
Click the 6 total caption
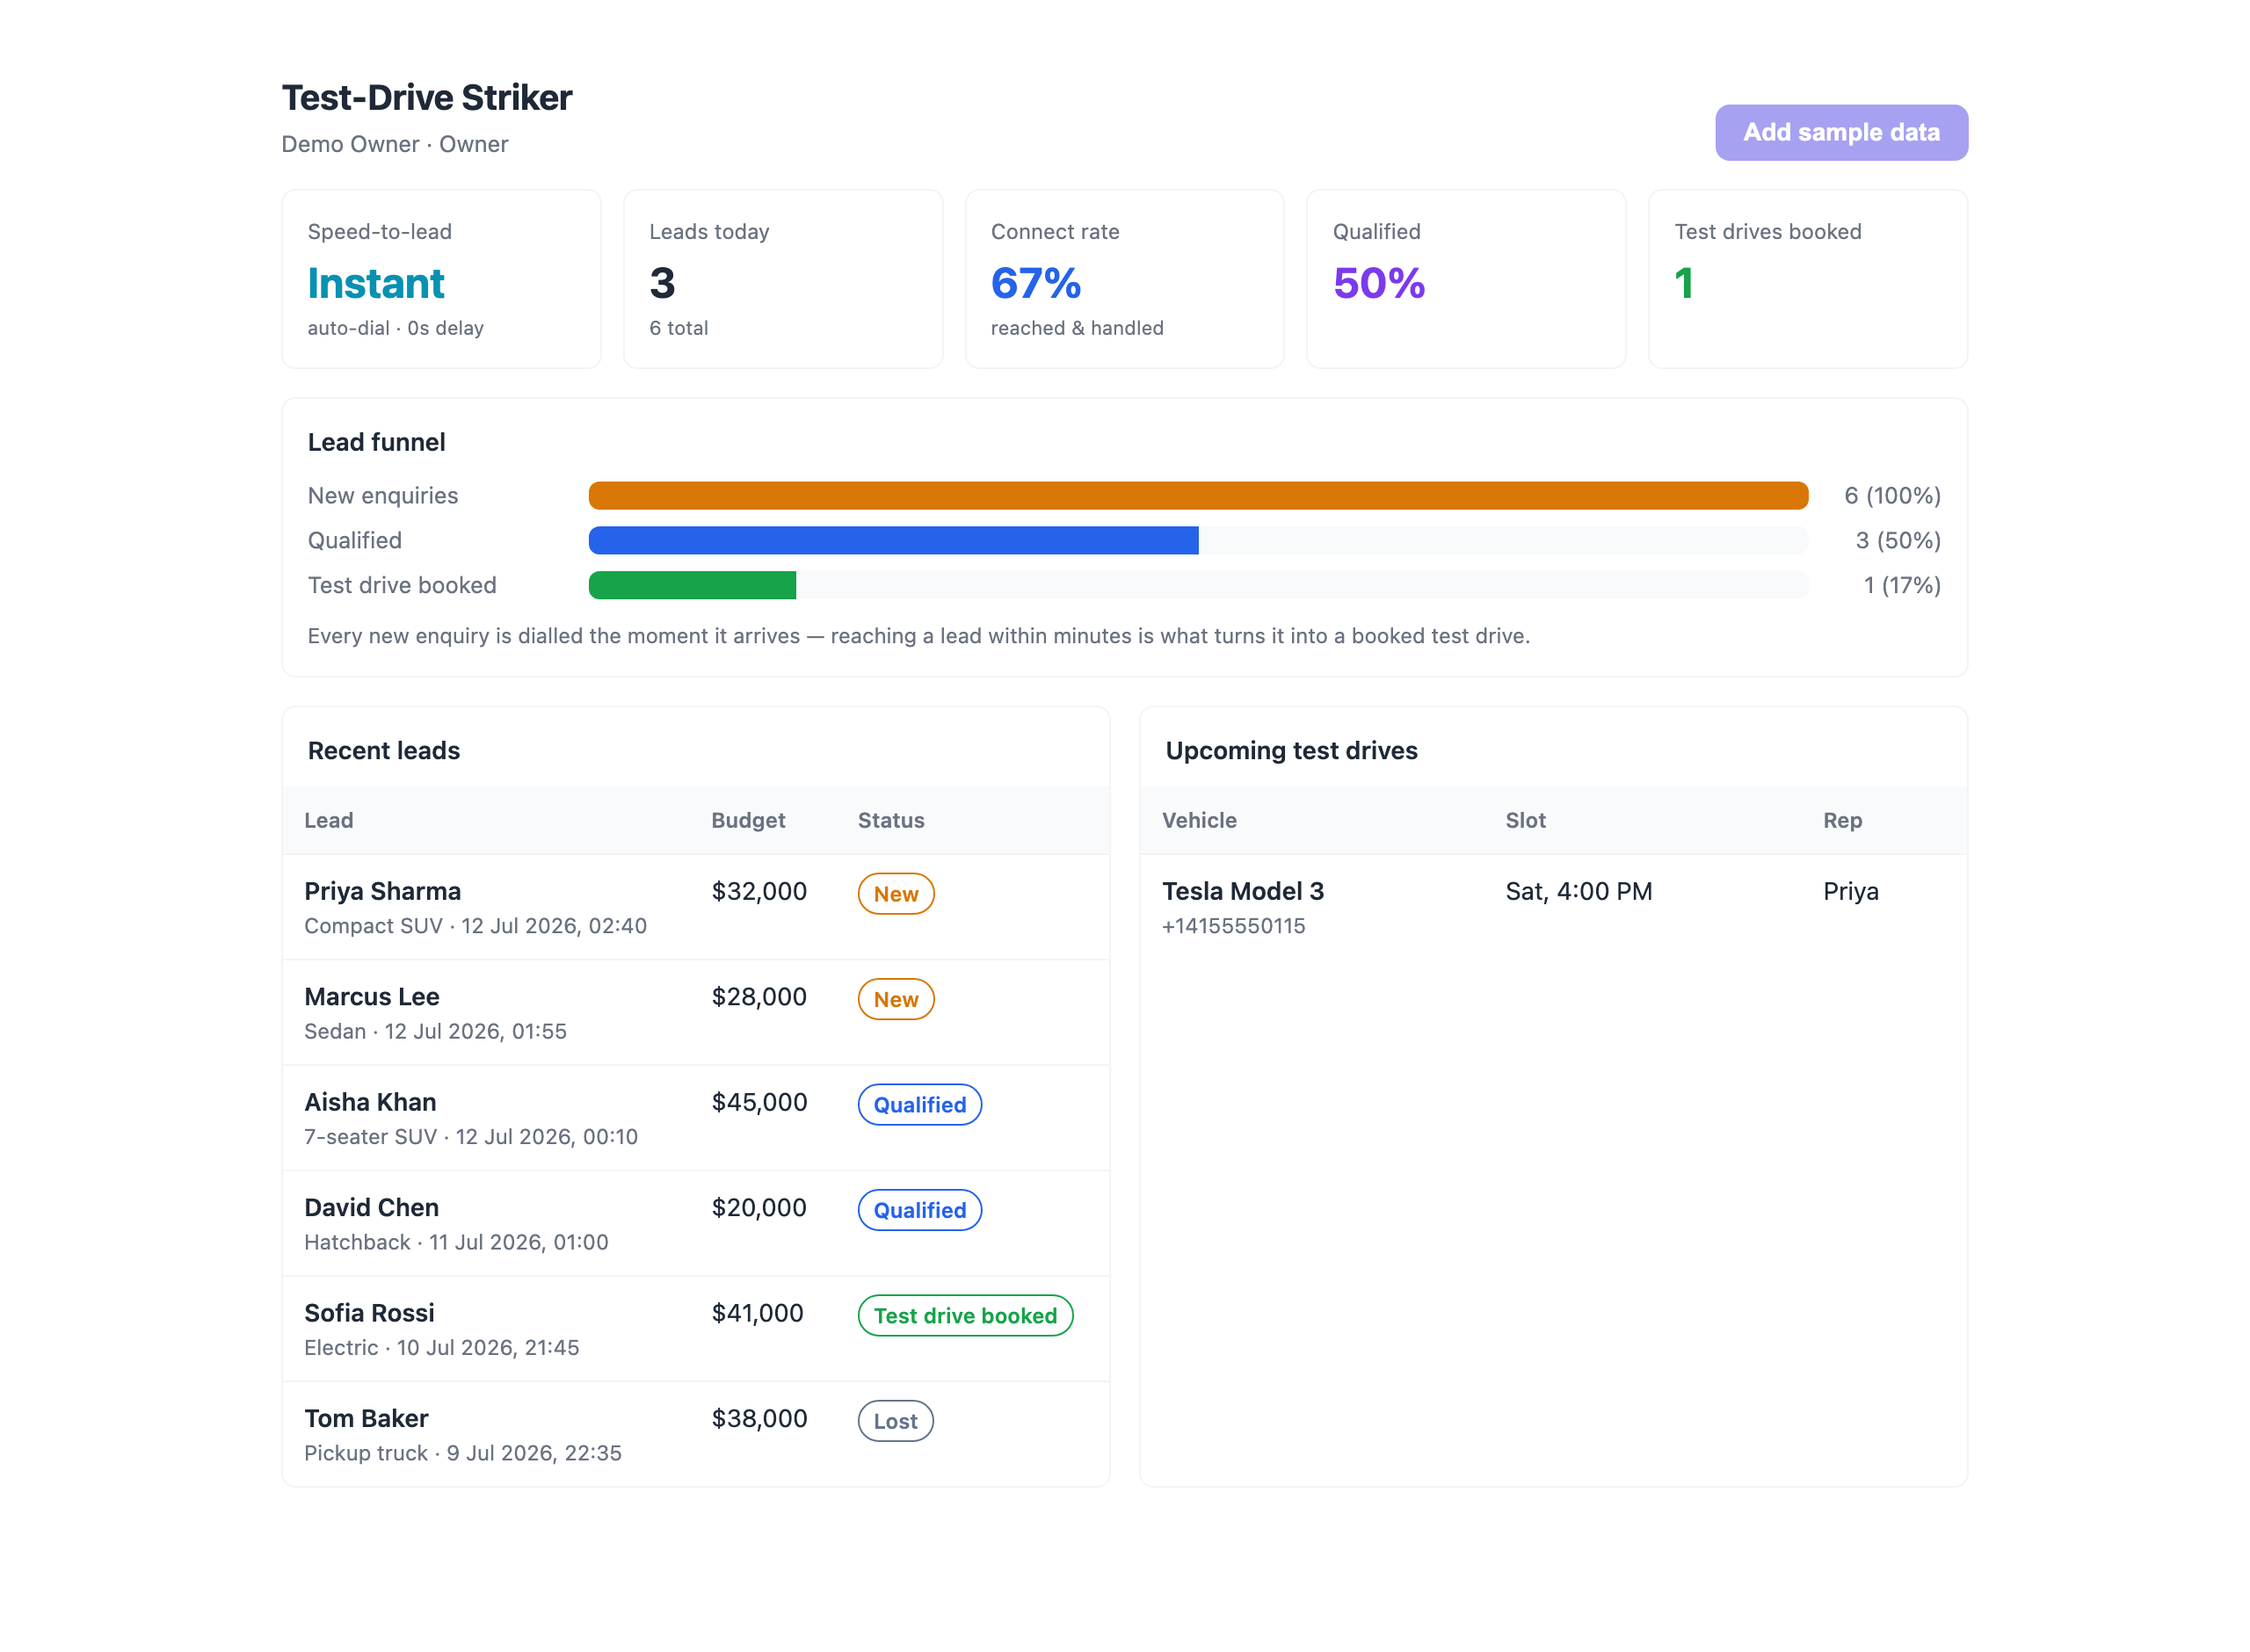click(679, 328)
